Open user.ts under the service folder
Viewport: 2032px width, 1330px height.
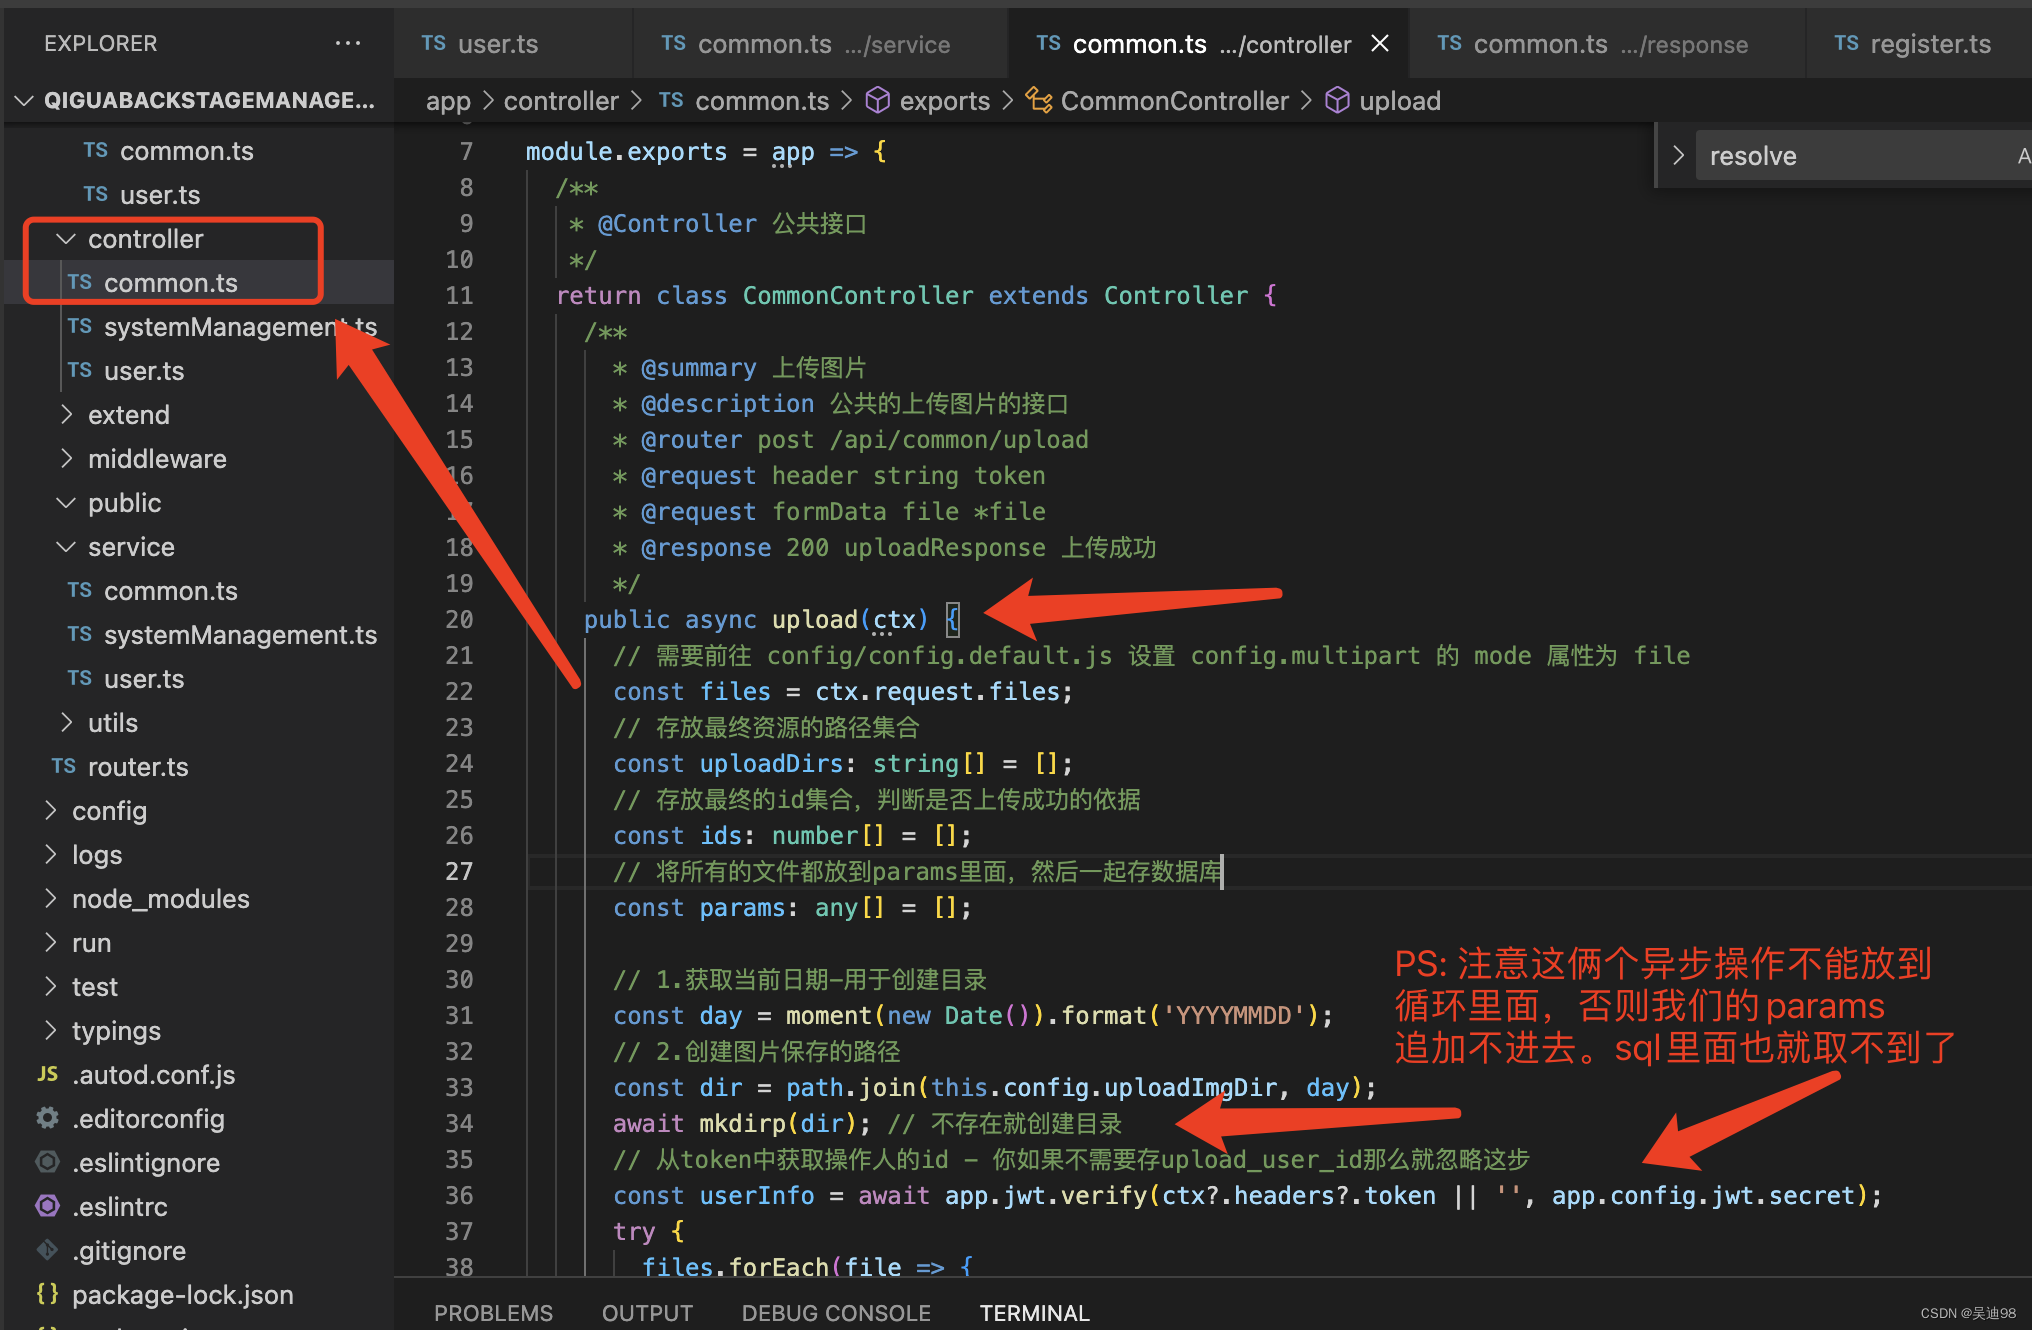(x=199, y=679)
